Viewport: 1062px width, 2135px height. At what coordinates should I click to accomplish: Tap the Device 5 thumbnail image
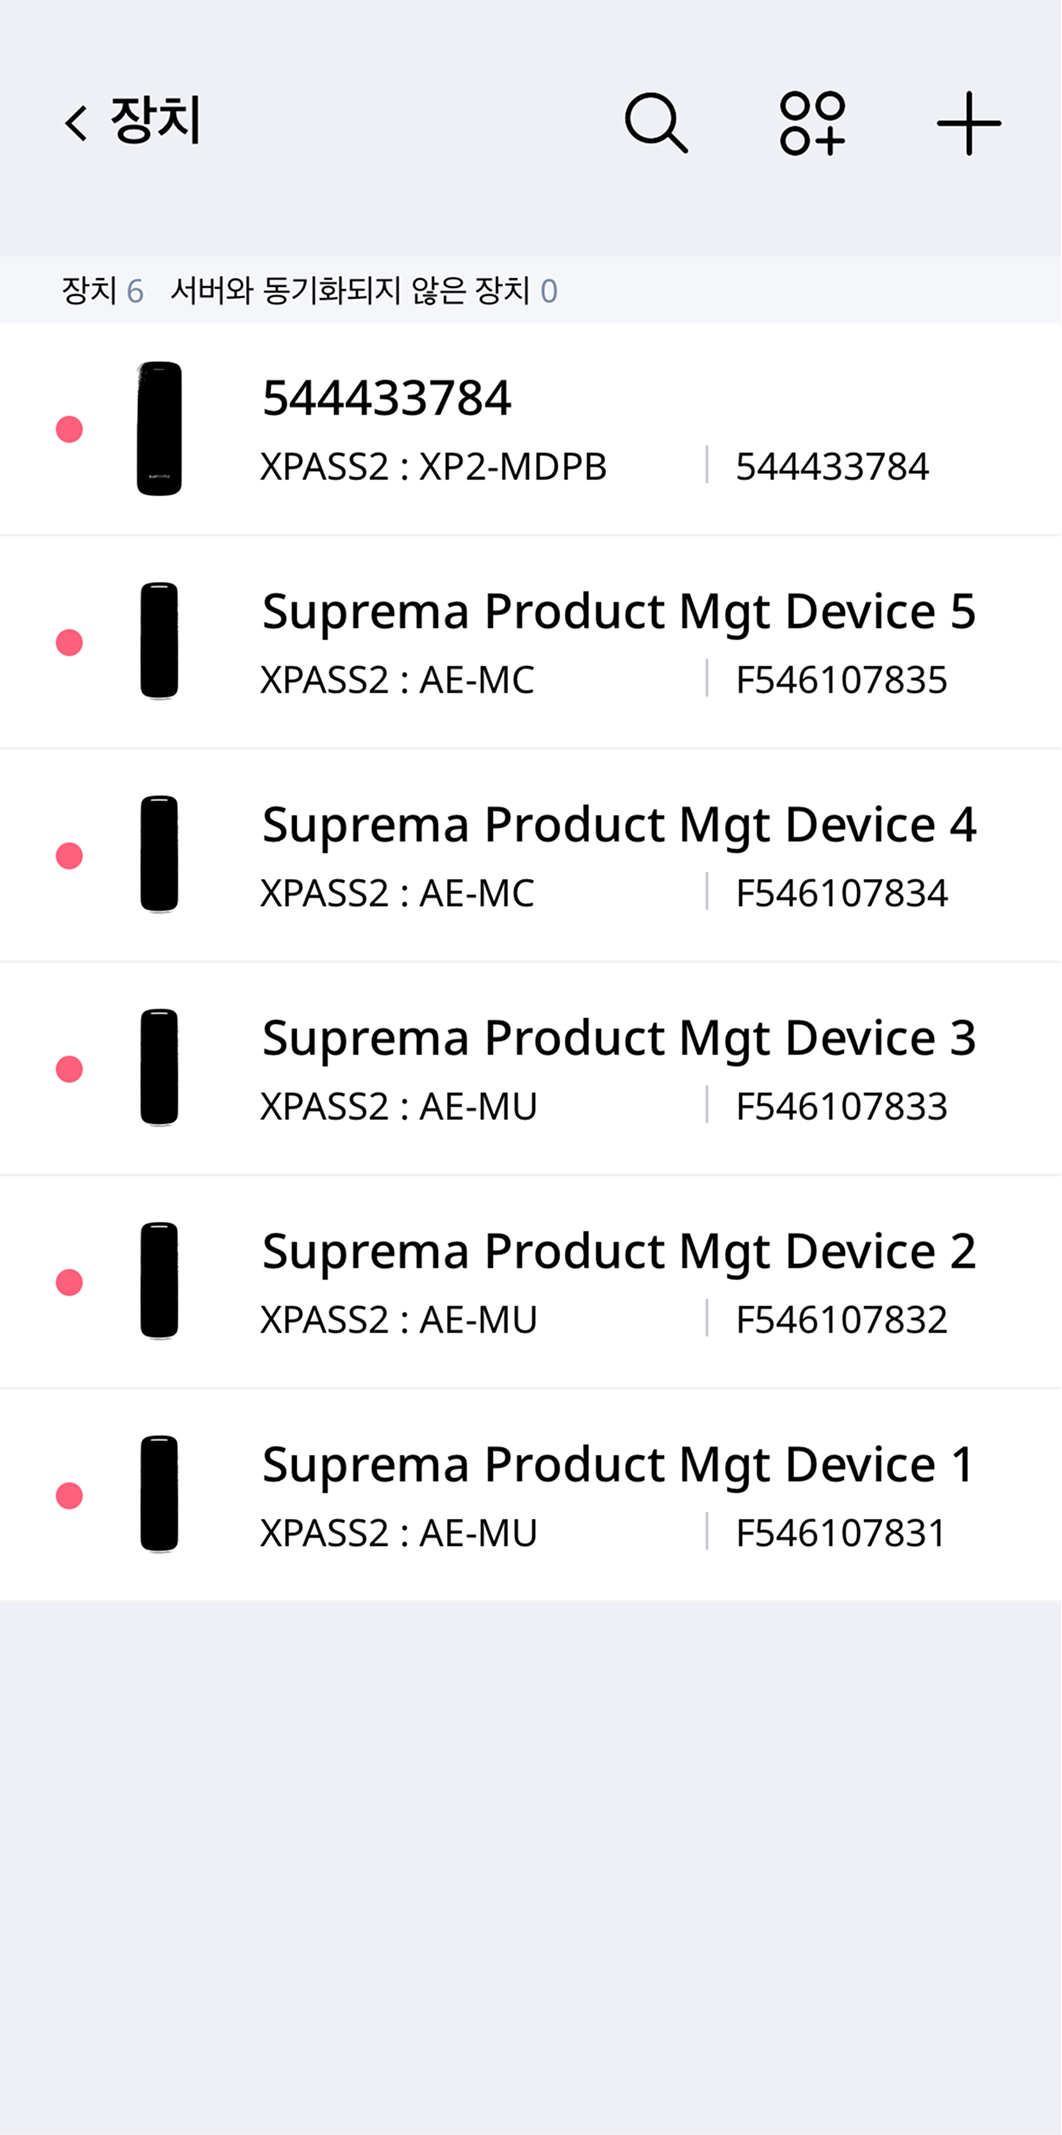(159, 641)
